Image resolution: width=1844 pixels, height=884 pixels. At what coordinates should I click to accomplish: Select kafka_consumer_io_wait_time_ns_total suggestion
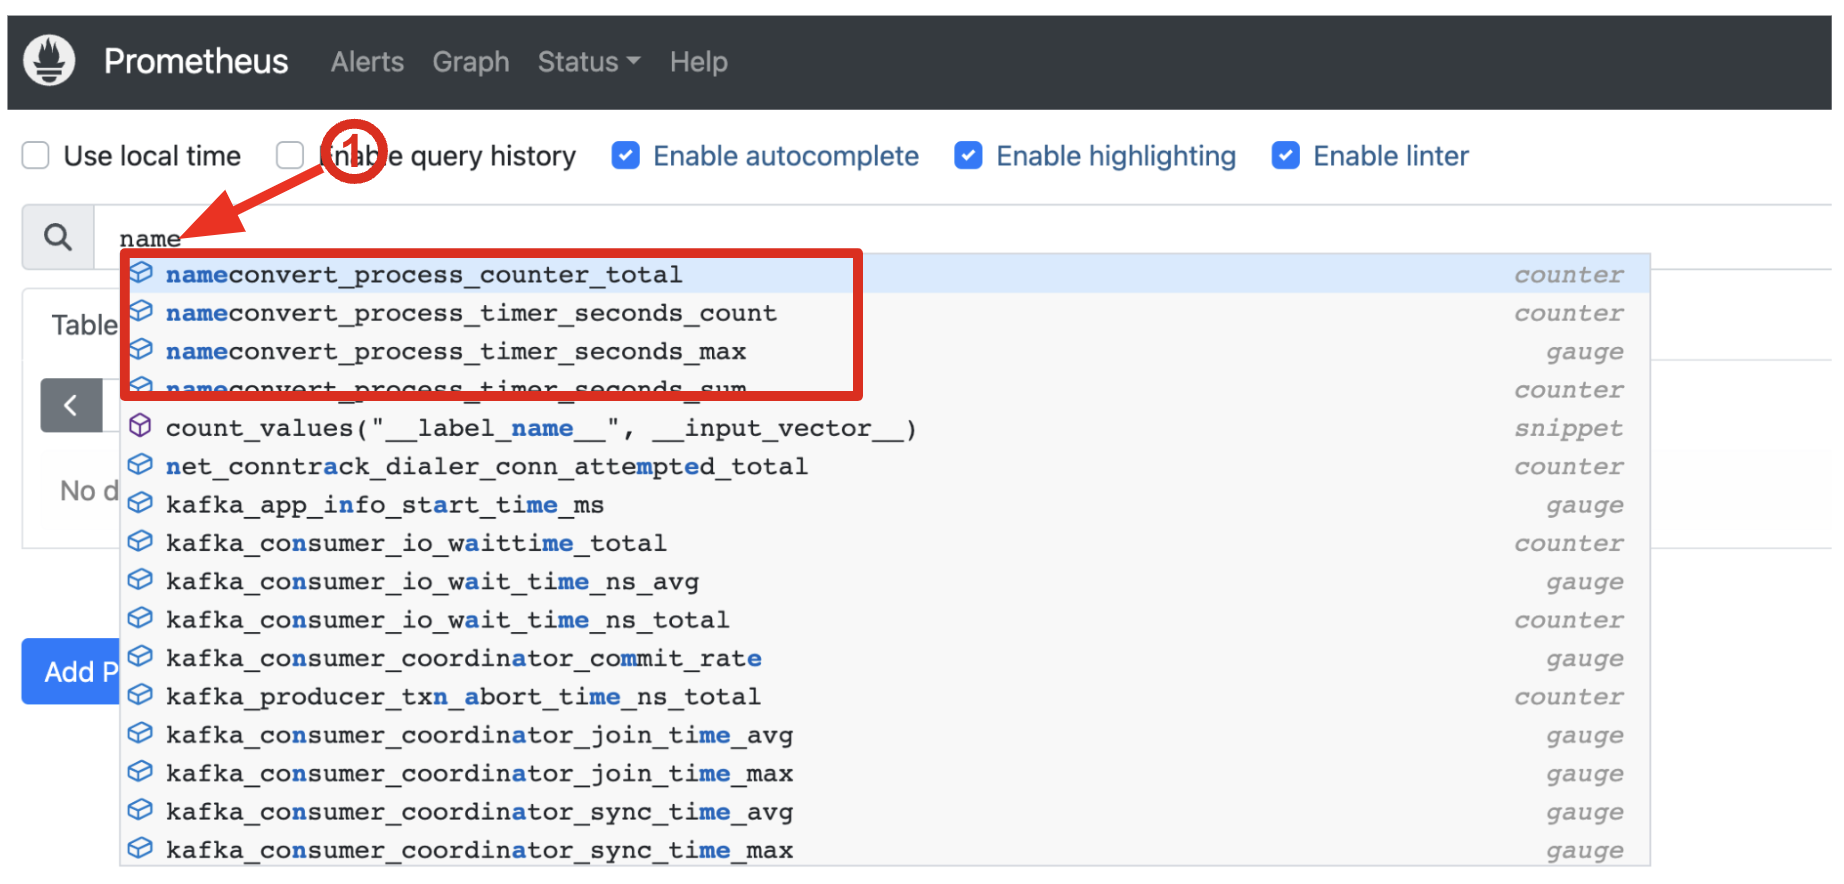click(x=885, y=619)
